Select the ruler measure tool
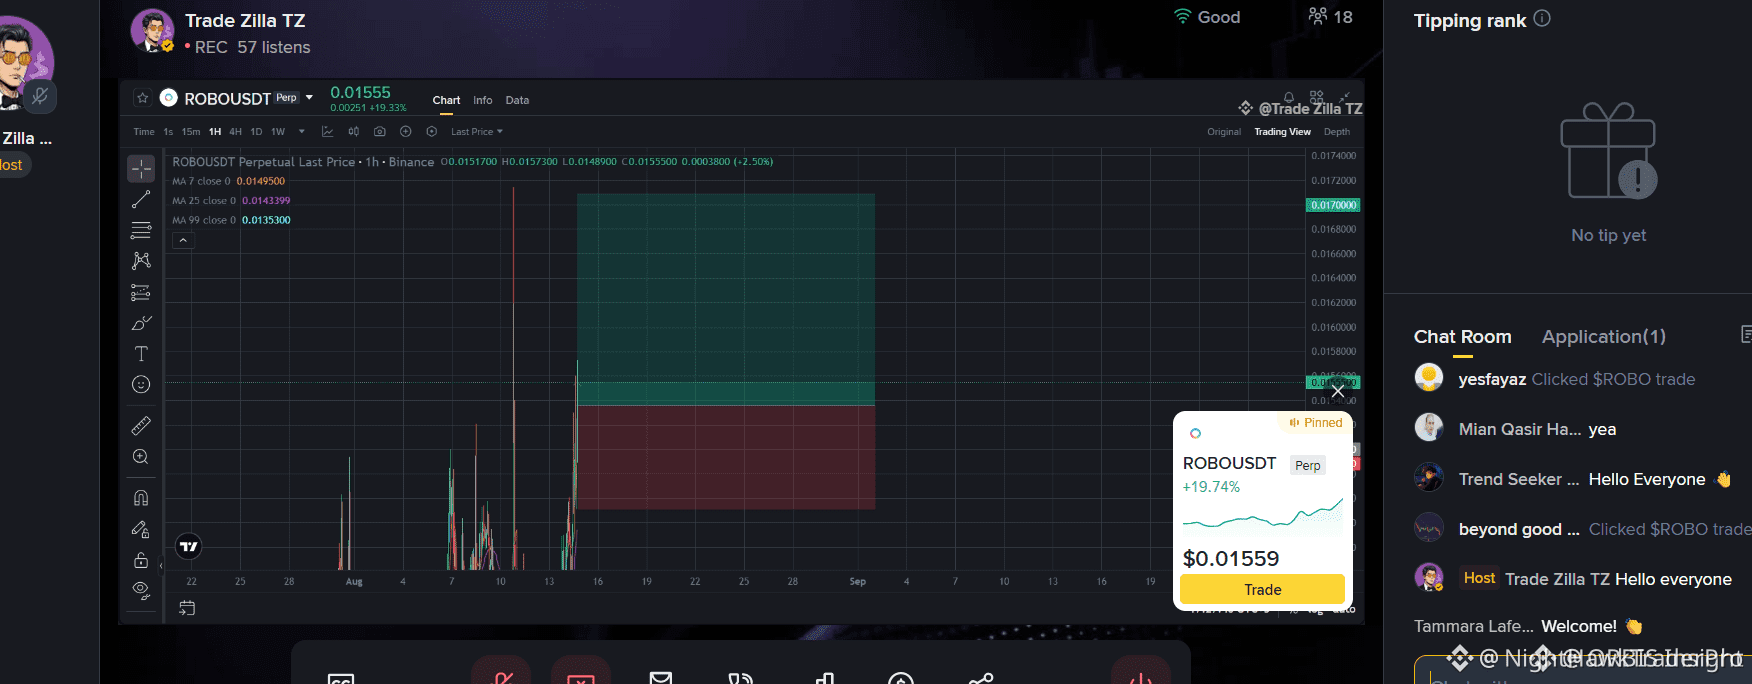This screenshot has width=1752, height=684. (141, 426)
